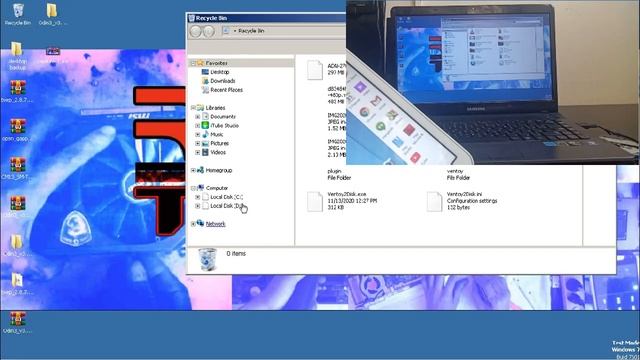Screen dimensions: 640x360
Task: Open the iTube Studio library
Action: pyautogui.click(x=224, y=126)
